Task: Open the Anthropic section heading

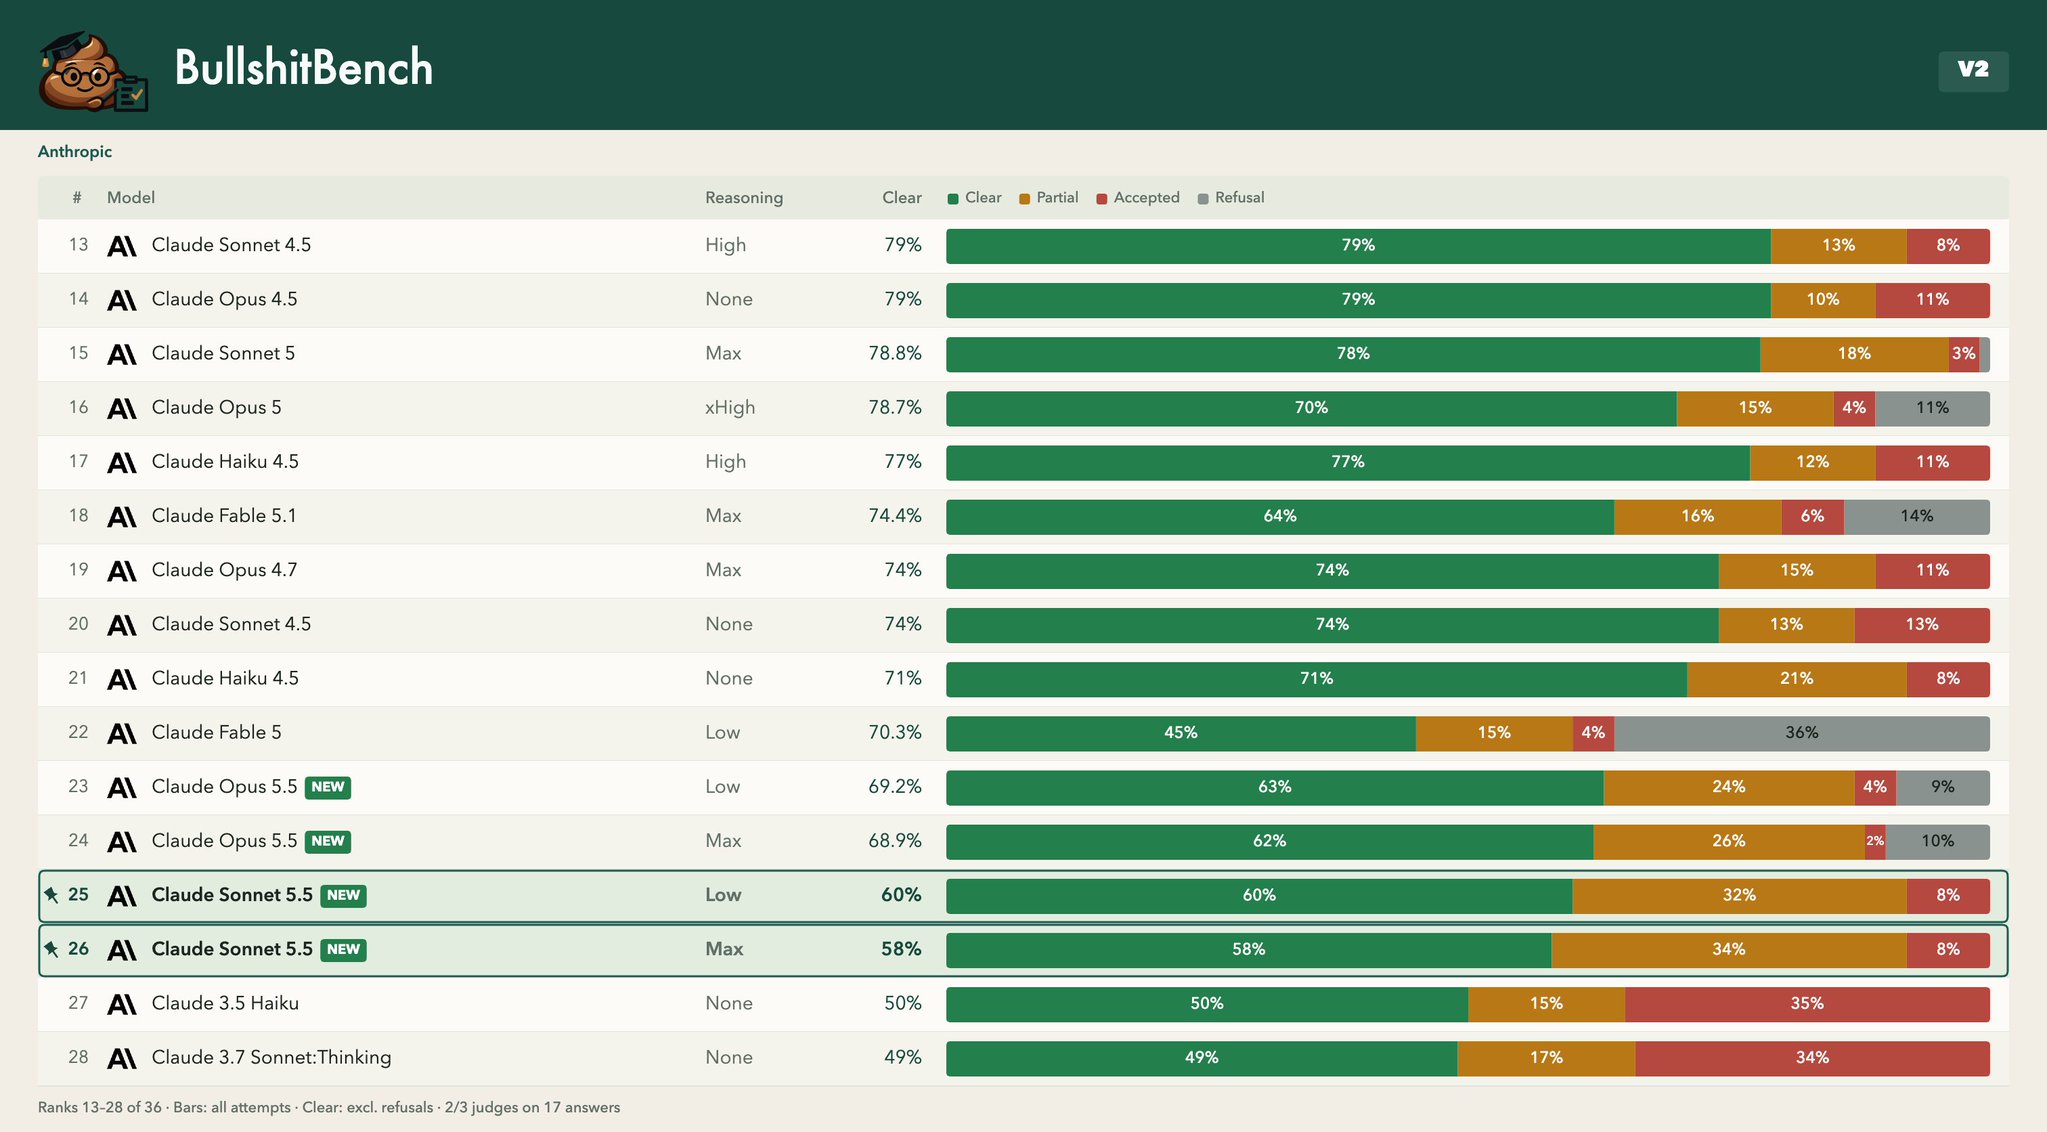Action: pyautogui.click(x=75, y=152)
